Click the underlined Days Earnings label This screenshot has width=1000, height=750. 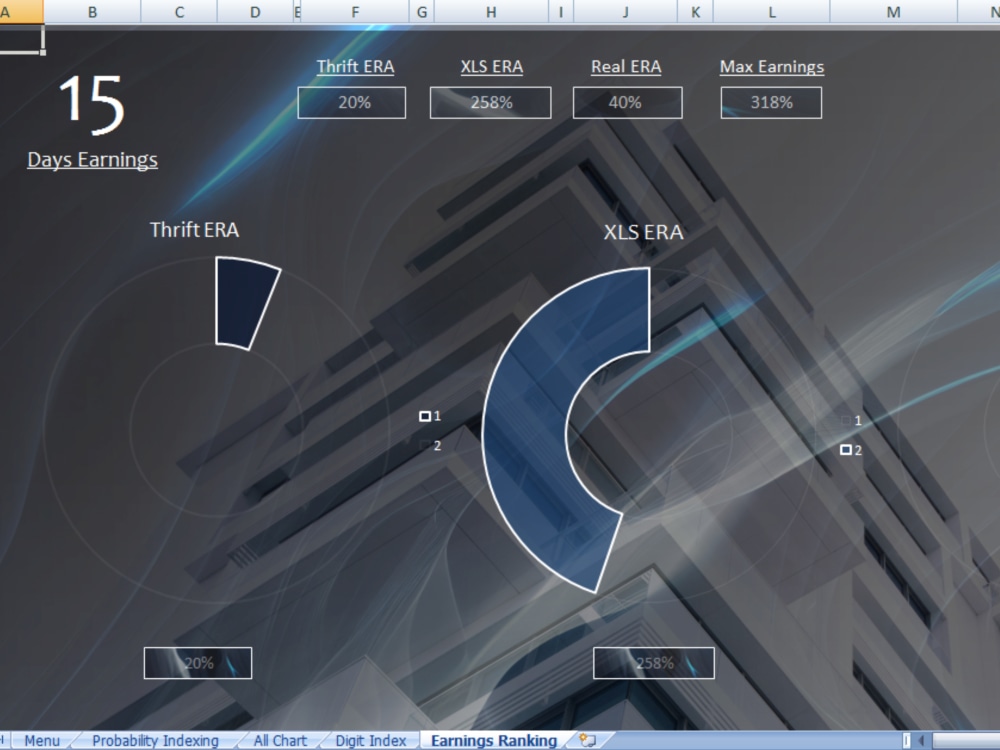[x=92, y=159]
